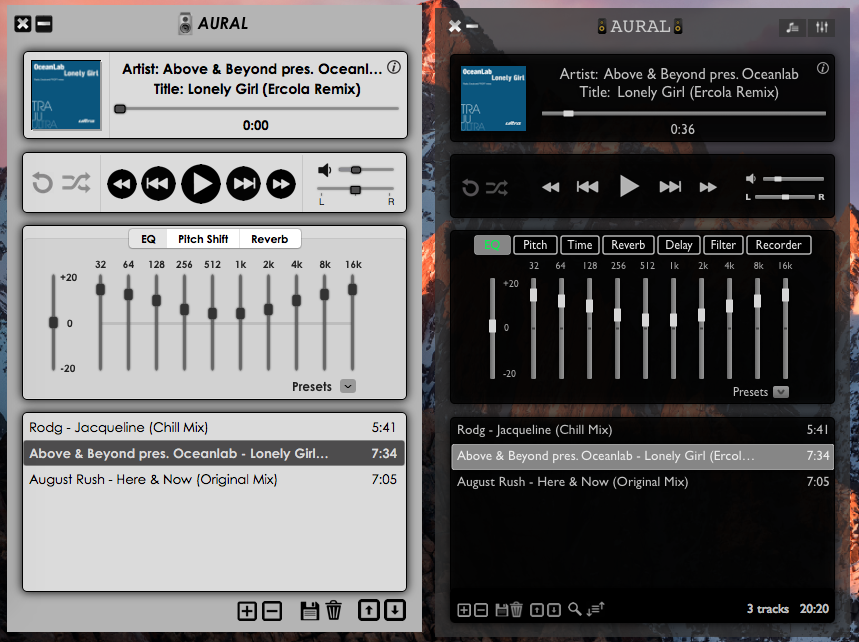The image size is (859, 642).
Task: Toggle repeat mode in light window
Action: (42, 183)
